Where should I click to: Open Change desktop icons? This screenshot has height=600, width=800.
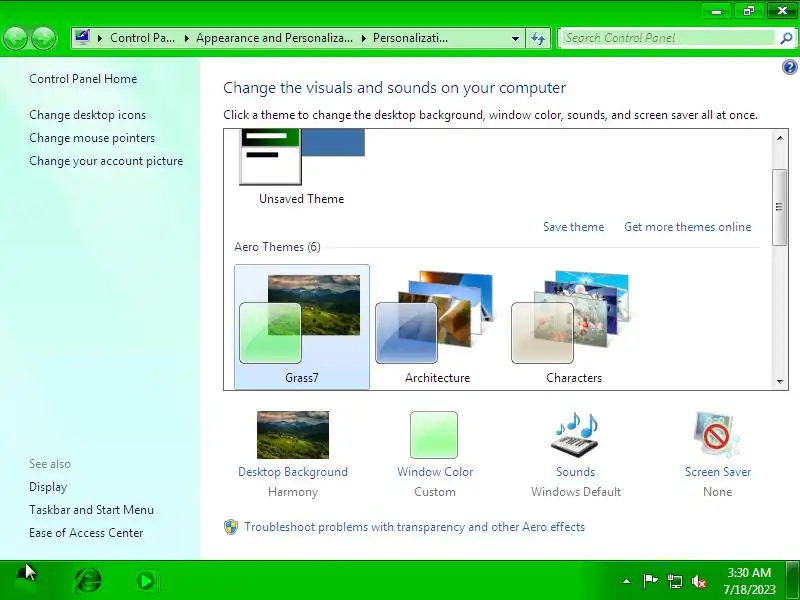point(88,115)
